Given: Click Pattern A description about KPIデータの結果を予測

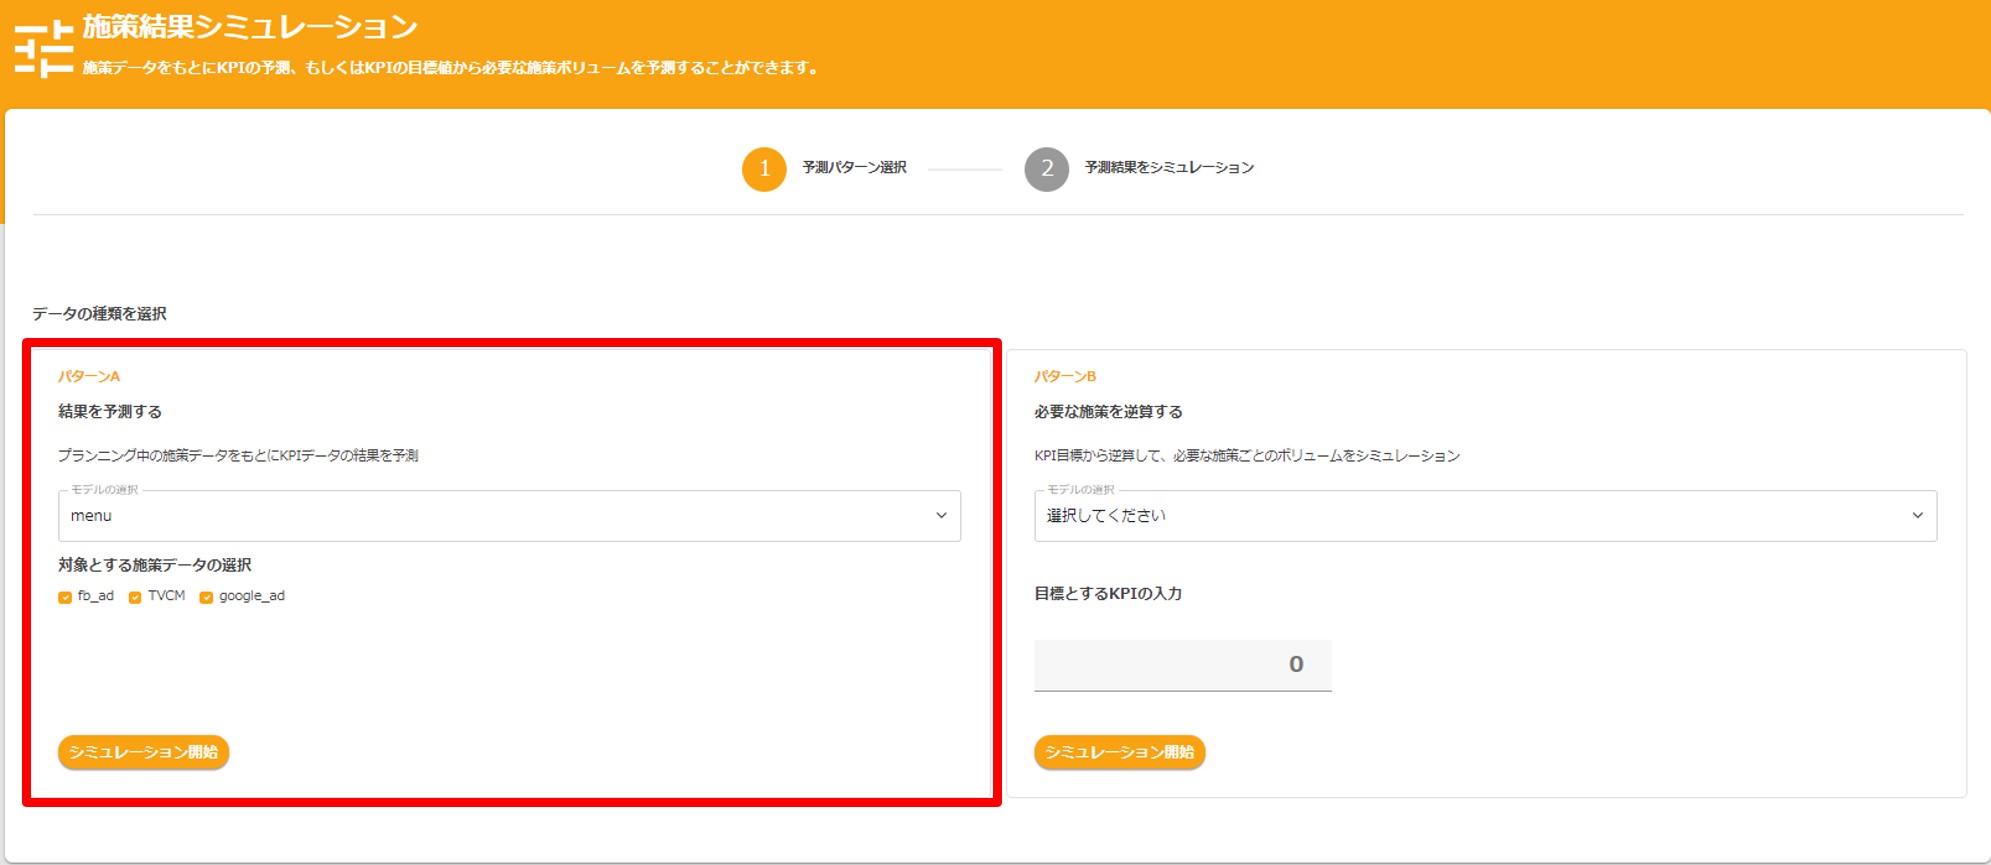Looking at the screenshot, I should pyautogui.click(x=238, y=456).
